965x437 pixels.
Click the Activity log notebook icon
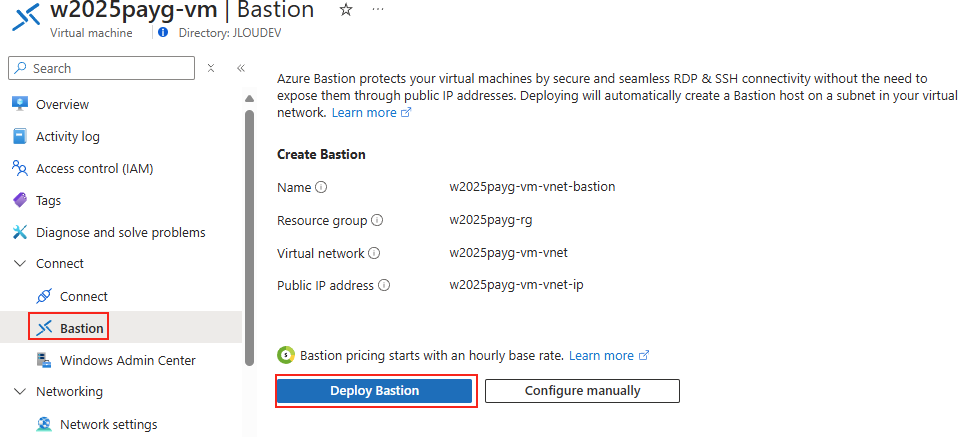pyautogui.click(x=20, y=136)
